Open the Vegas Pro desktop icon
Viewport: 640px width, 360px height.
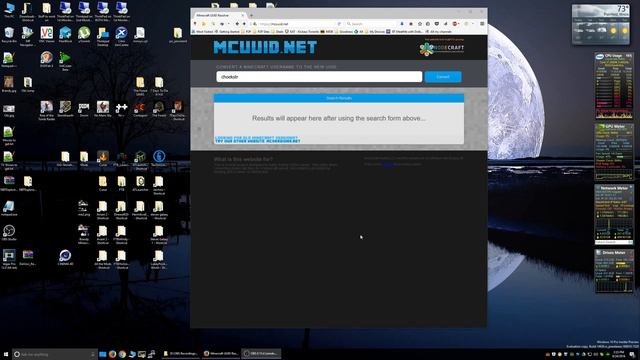coord(9,259)
